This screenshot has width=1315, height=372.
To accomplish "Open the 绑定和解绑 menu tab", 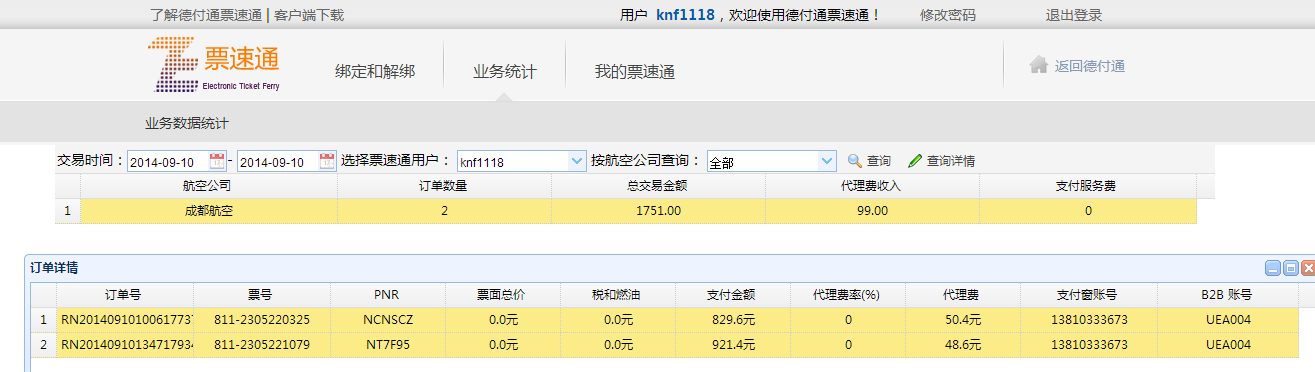I will click(375, 72).
